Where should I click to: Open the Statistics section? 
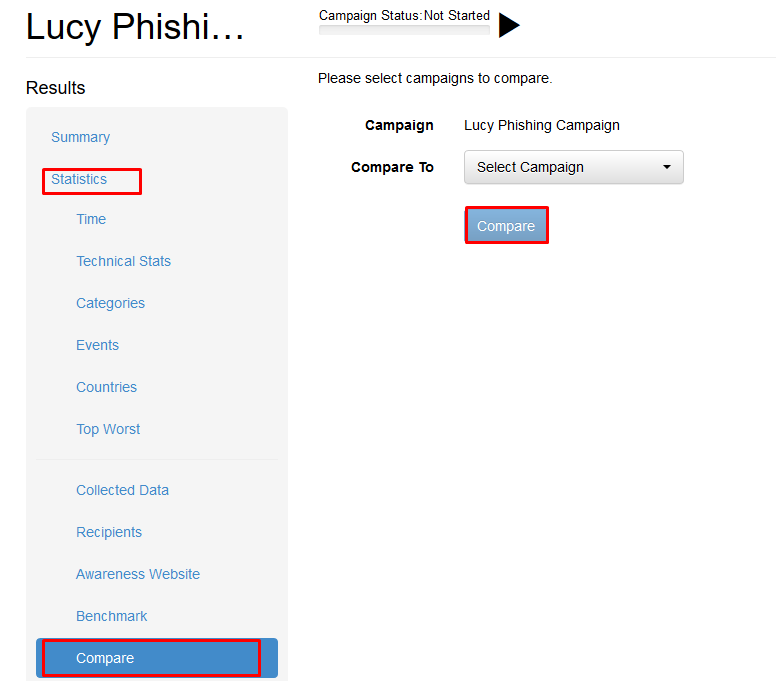pyautogui.click(x=79, y=179)
